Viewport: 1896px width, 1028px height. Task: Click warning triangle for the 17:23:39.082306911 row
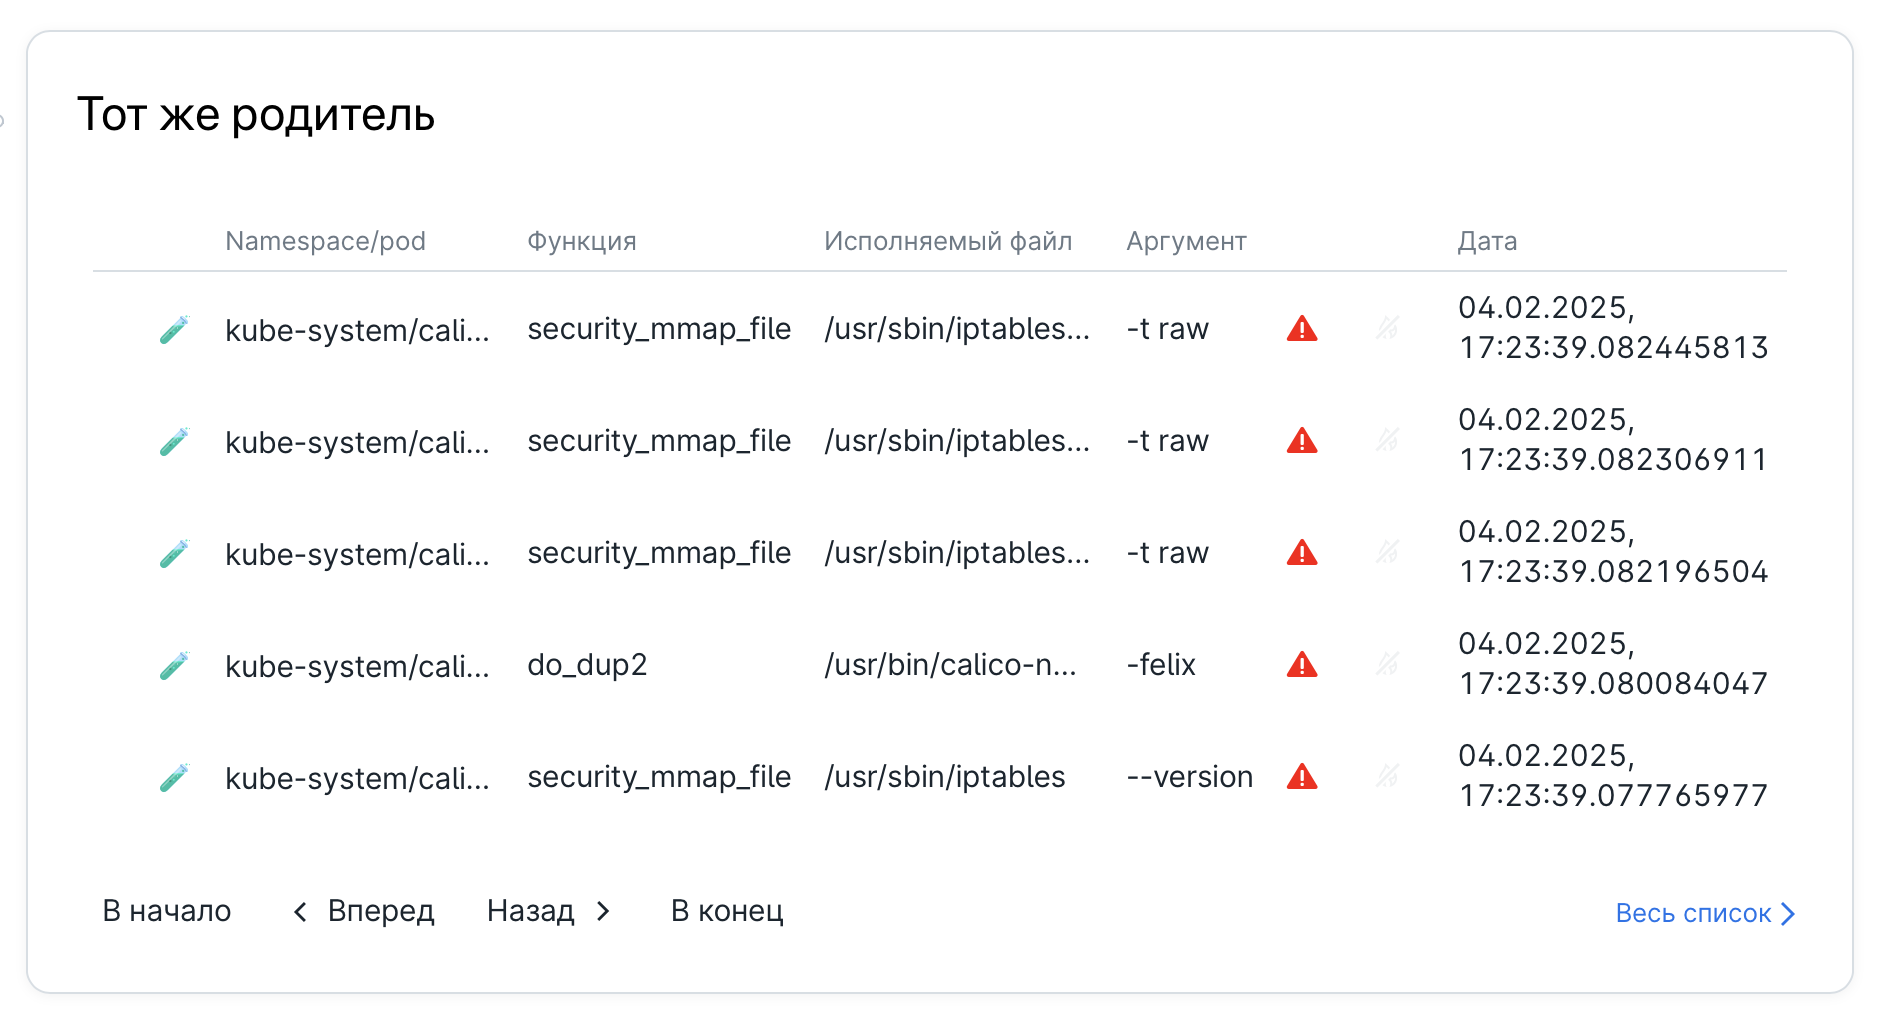tap(1302, 441)
